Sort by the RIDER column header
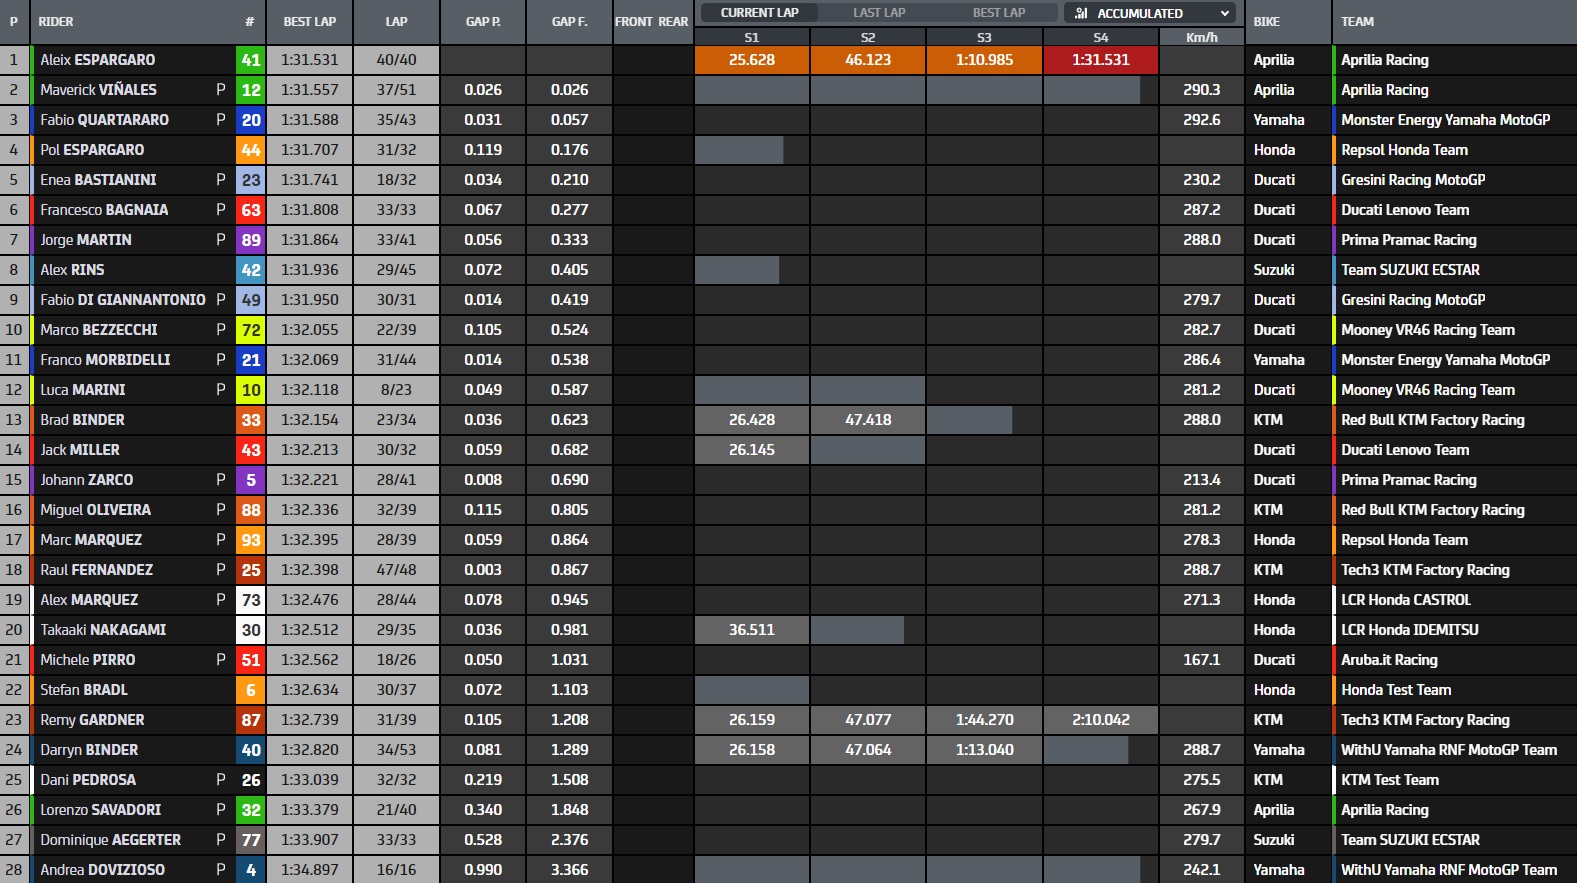Screen dimensions: 1577x883 click(x=56, y=21)
